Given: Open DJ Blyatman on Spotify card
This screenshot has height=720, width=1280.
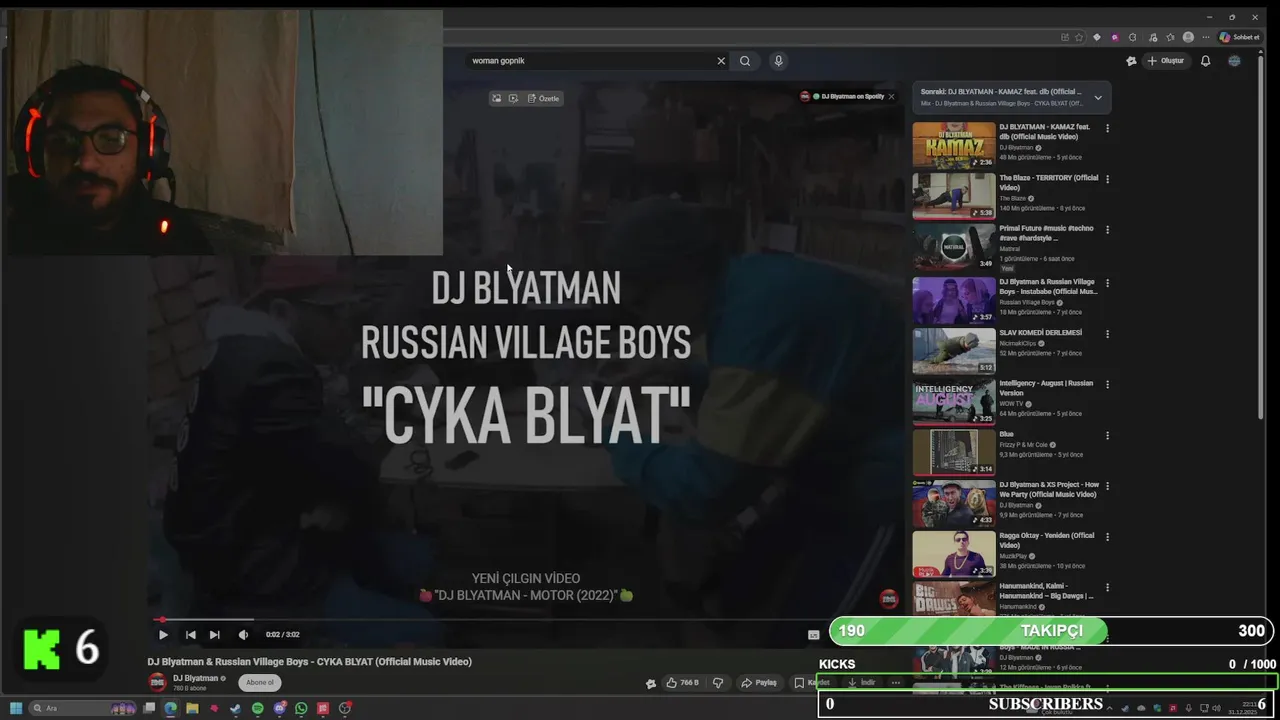Looking at the screenshot, I should 846,97.
